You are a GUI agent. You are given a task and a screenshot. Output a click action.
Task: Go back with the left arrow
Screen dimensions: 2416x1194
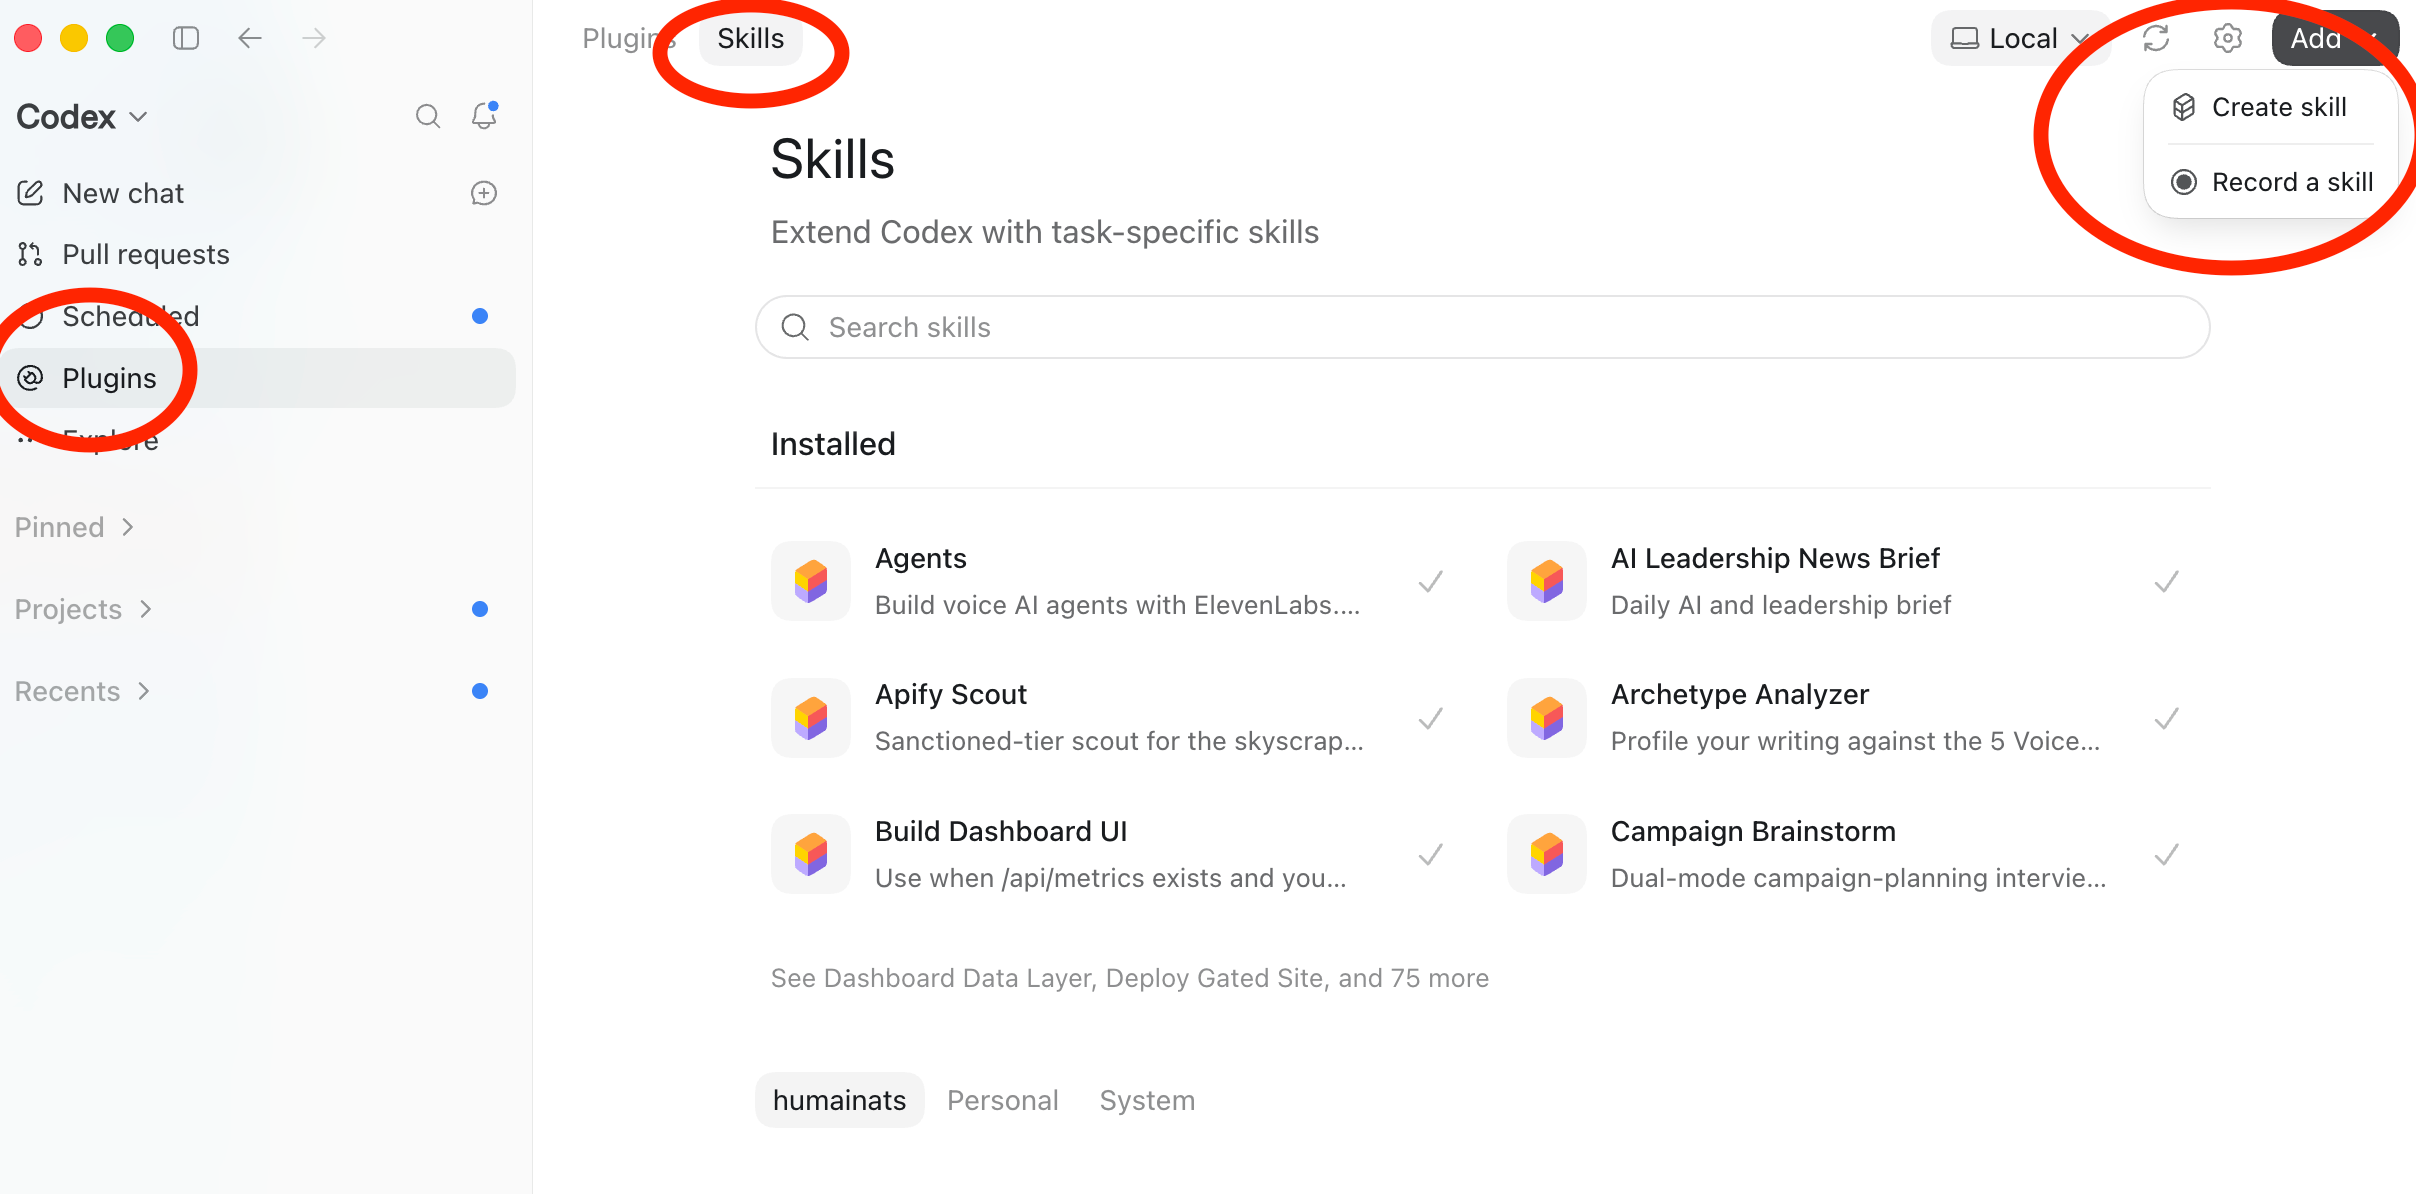tap(250, 38)
